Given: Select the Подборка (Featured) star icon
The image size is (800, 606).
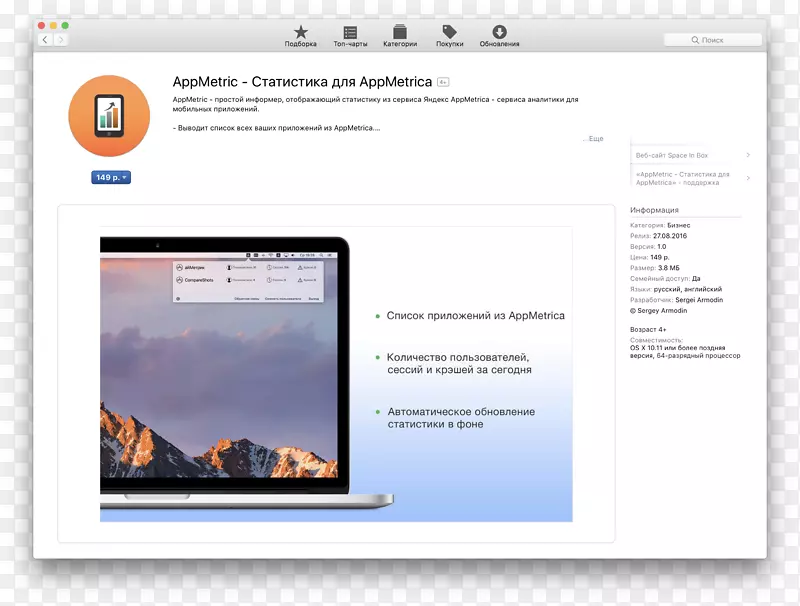Looking at the screenshot, I should click(x=300, y=33).
